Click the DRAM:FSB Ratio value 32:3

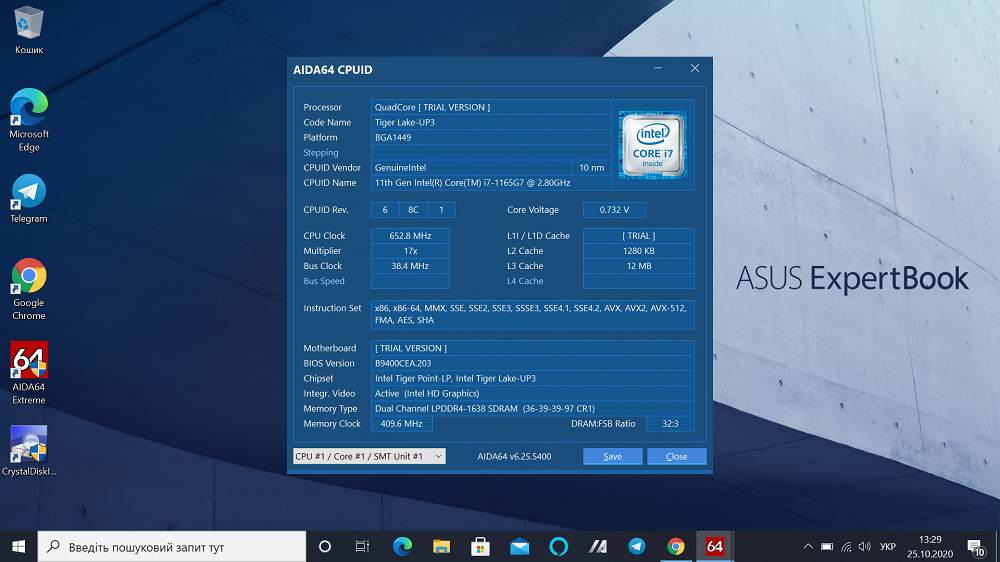click(670, 424)
